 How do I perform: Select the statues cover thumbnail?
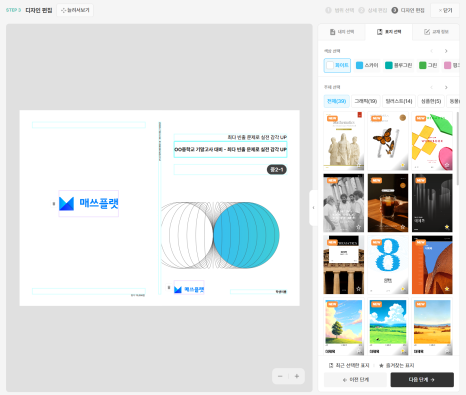click(x=344, y=141)
